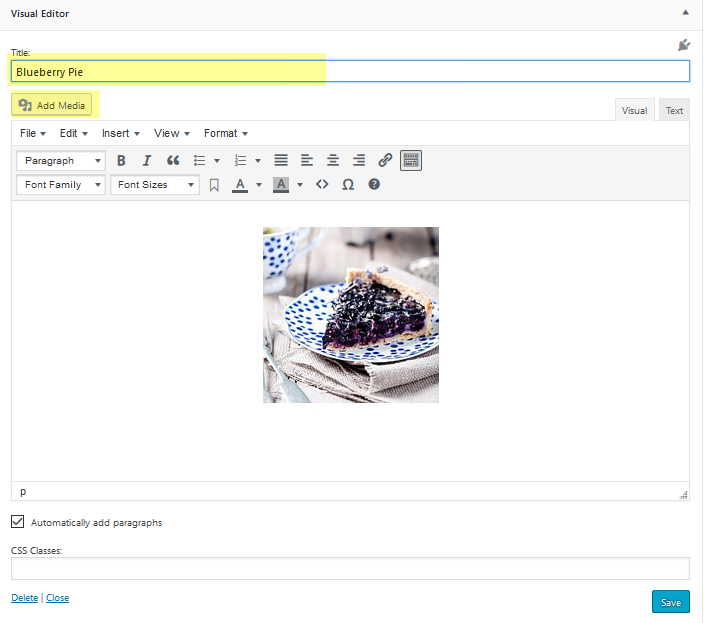Insert or edit a link
This screenshot has width=706, height=623.
(x=385, y=161)
